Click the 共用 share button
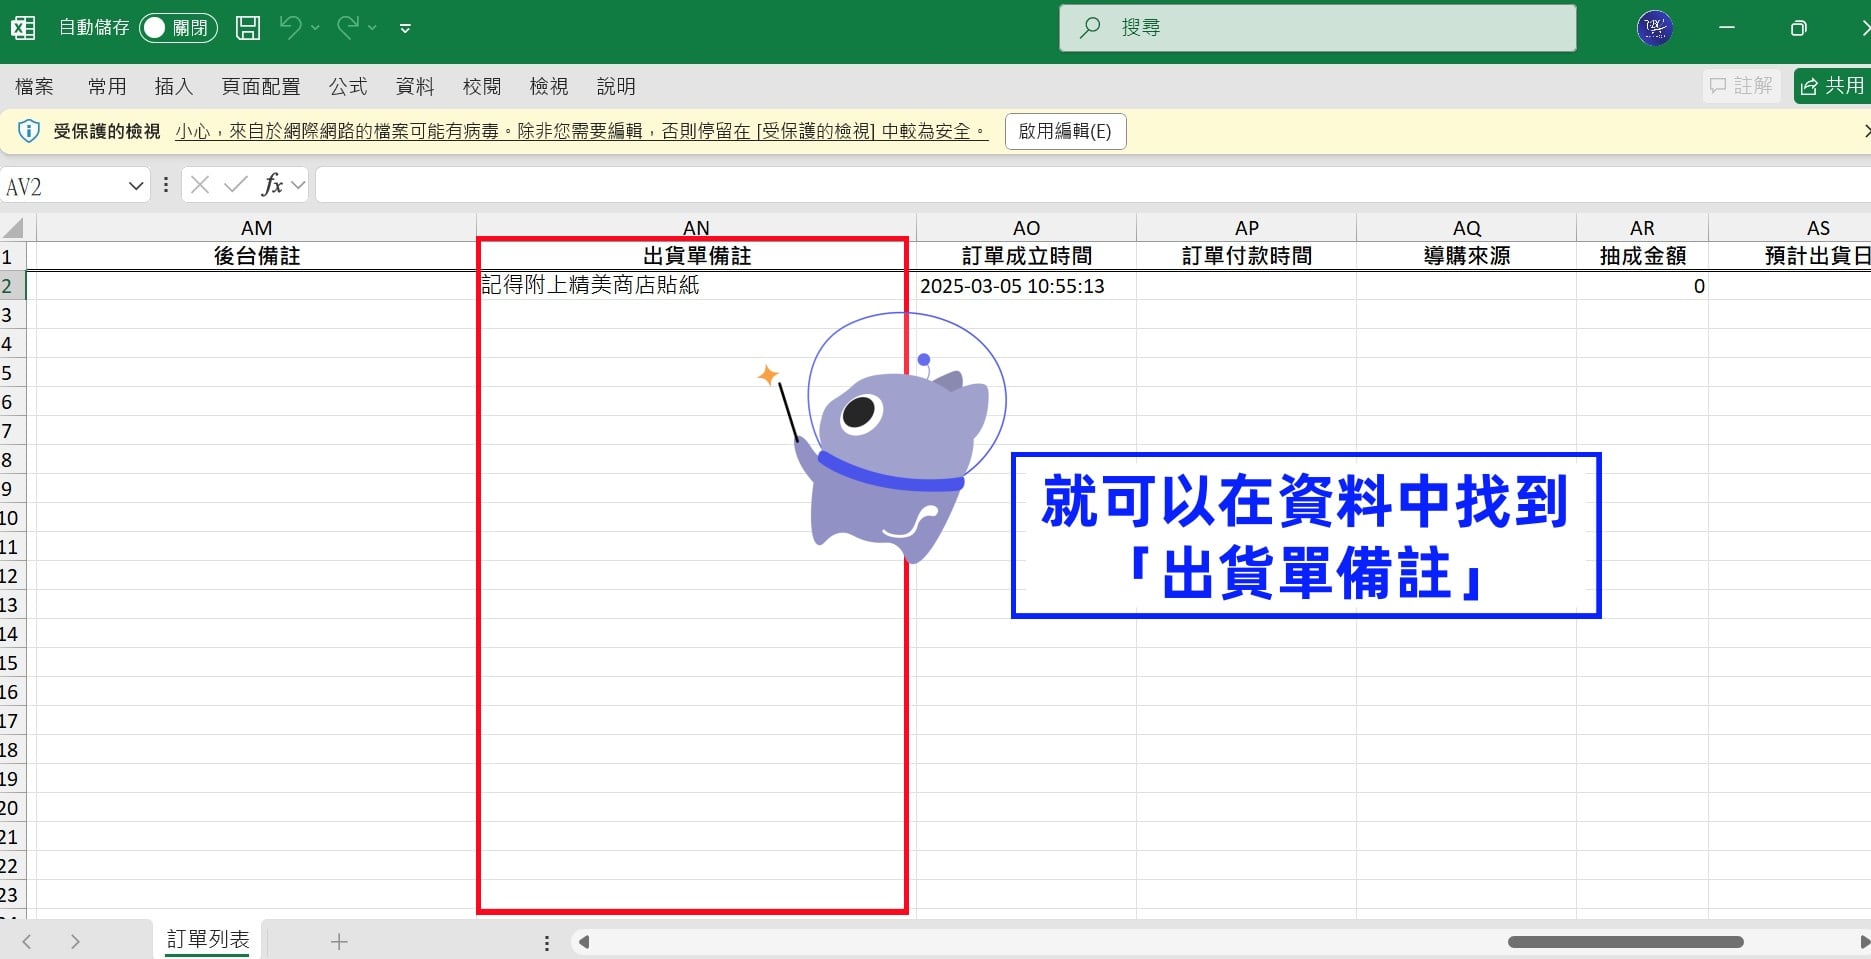 tap(1832, 86)
